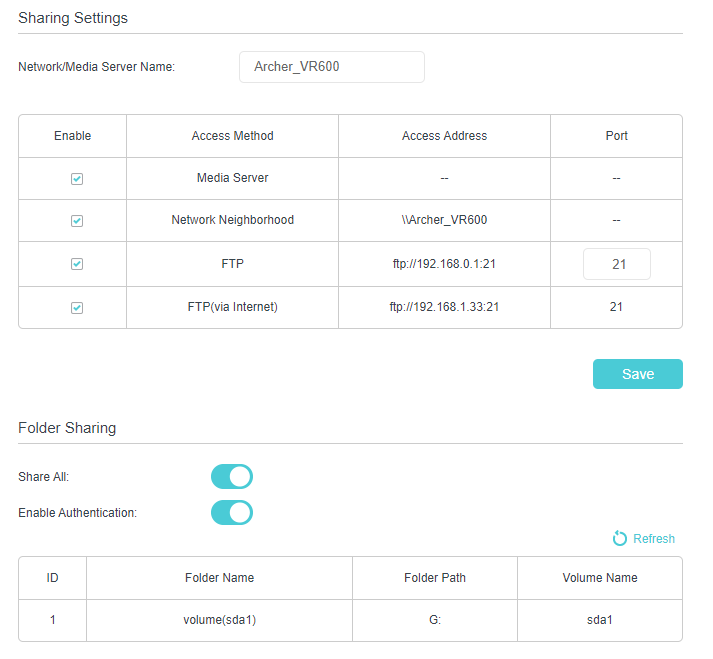The width and height of the screenshot is (713, 659).
Task: Select the sda1 volume name cell
Action: click(x=599, y=620)
